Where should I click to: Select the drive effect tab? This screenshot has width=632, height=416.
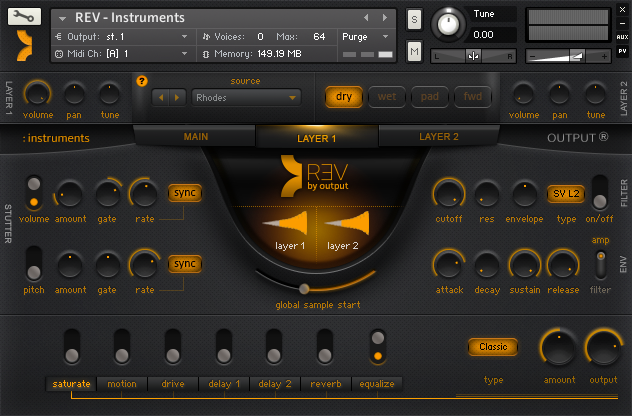pyautogui.click(x=173, y=384)
